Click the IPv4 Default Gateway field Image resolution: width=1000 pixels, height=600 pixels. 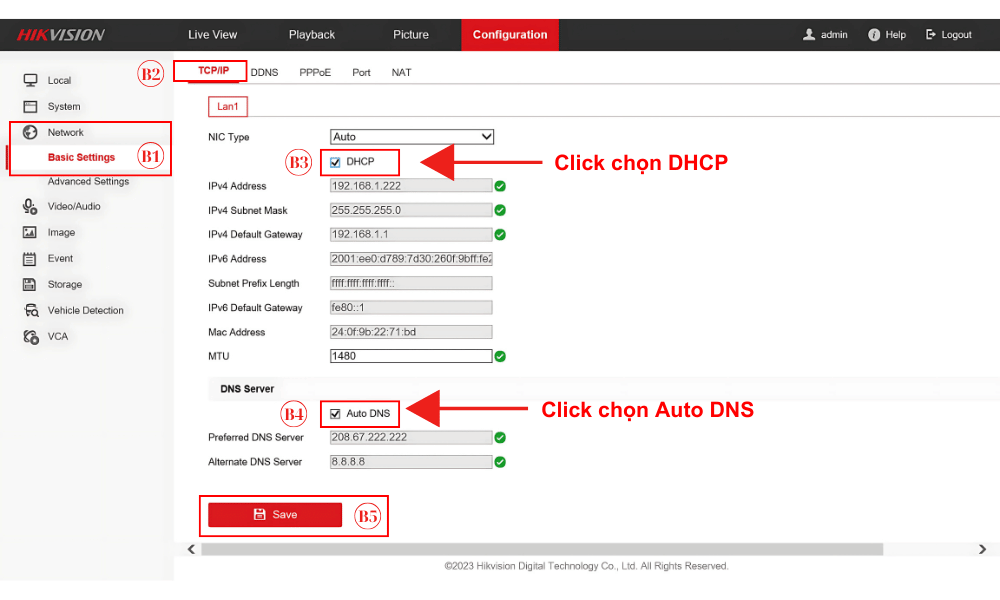pos(411,235)
